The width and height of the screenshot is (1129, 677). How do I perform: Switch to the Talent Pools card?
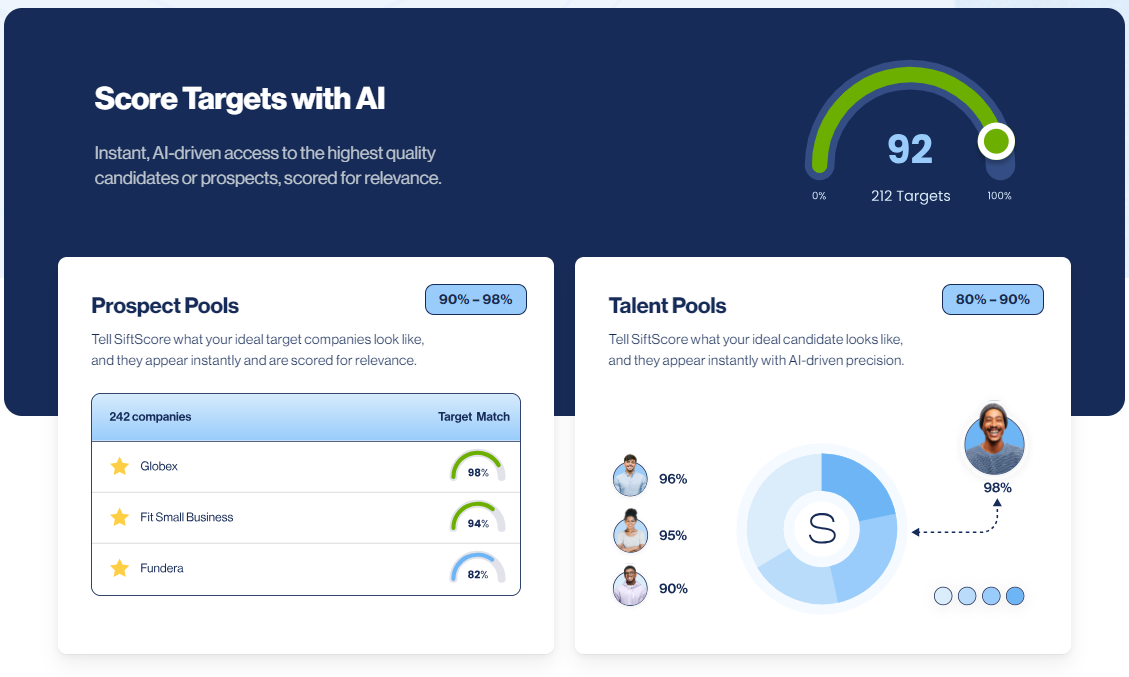tap(667, 306)
